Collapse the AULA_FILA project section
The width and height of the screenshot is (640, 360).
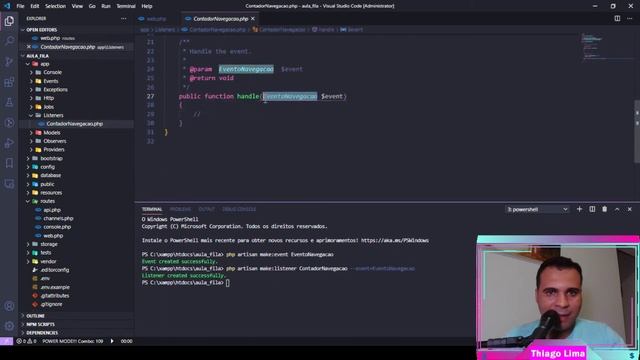tap(38, 56)
